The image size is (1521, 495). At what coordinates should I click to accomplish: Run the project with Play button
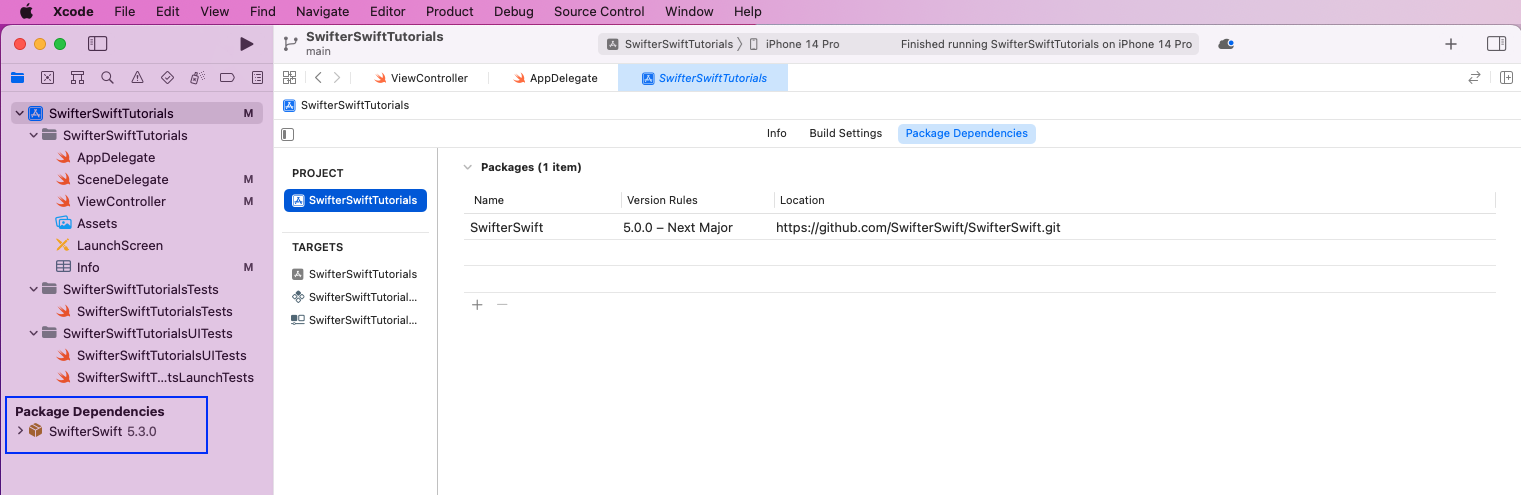[247, 44]
